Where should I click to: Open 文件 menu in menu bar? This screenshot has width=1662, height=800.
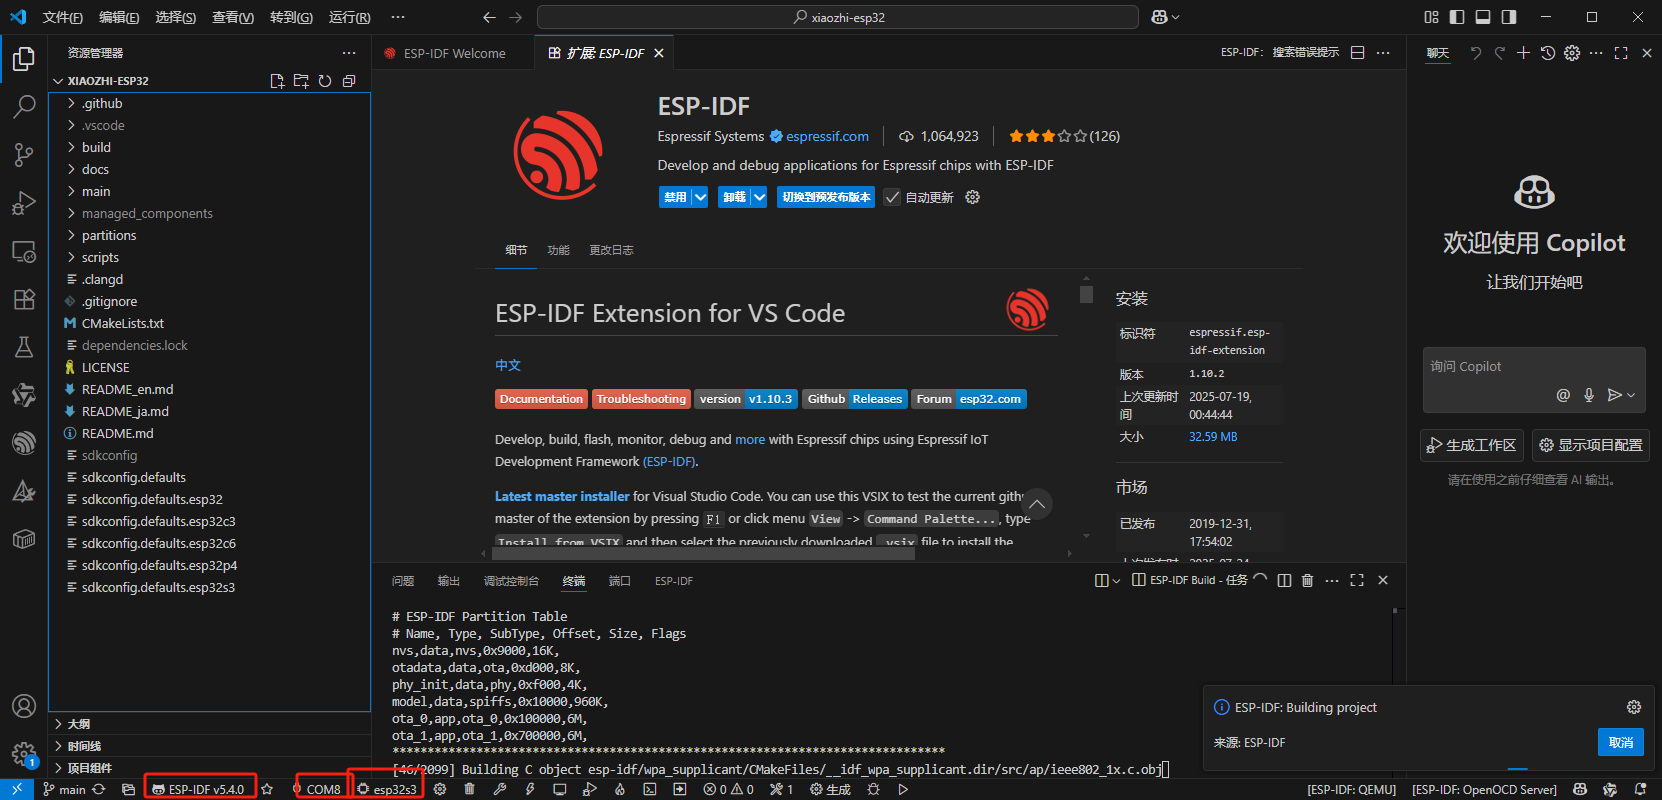(x=63, y=17)
